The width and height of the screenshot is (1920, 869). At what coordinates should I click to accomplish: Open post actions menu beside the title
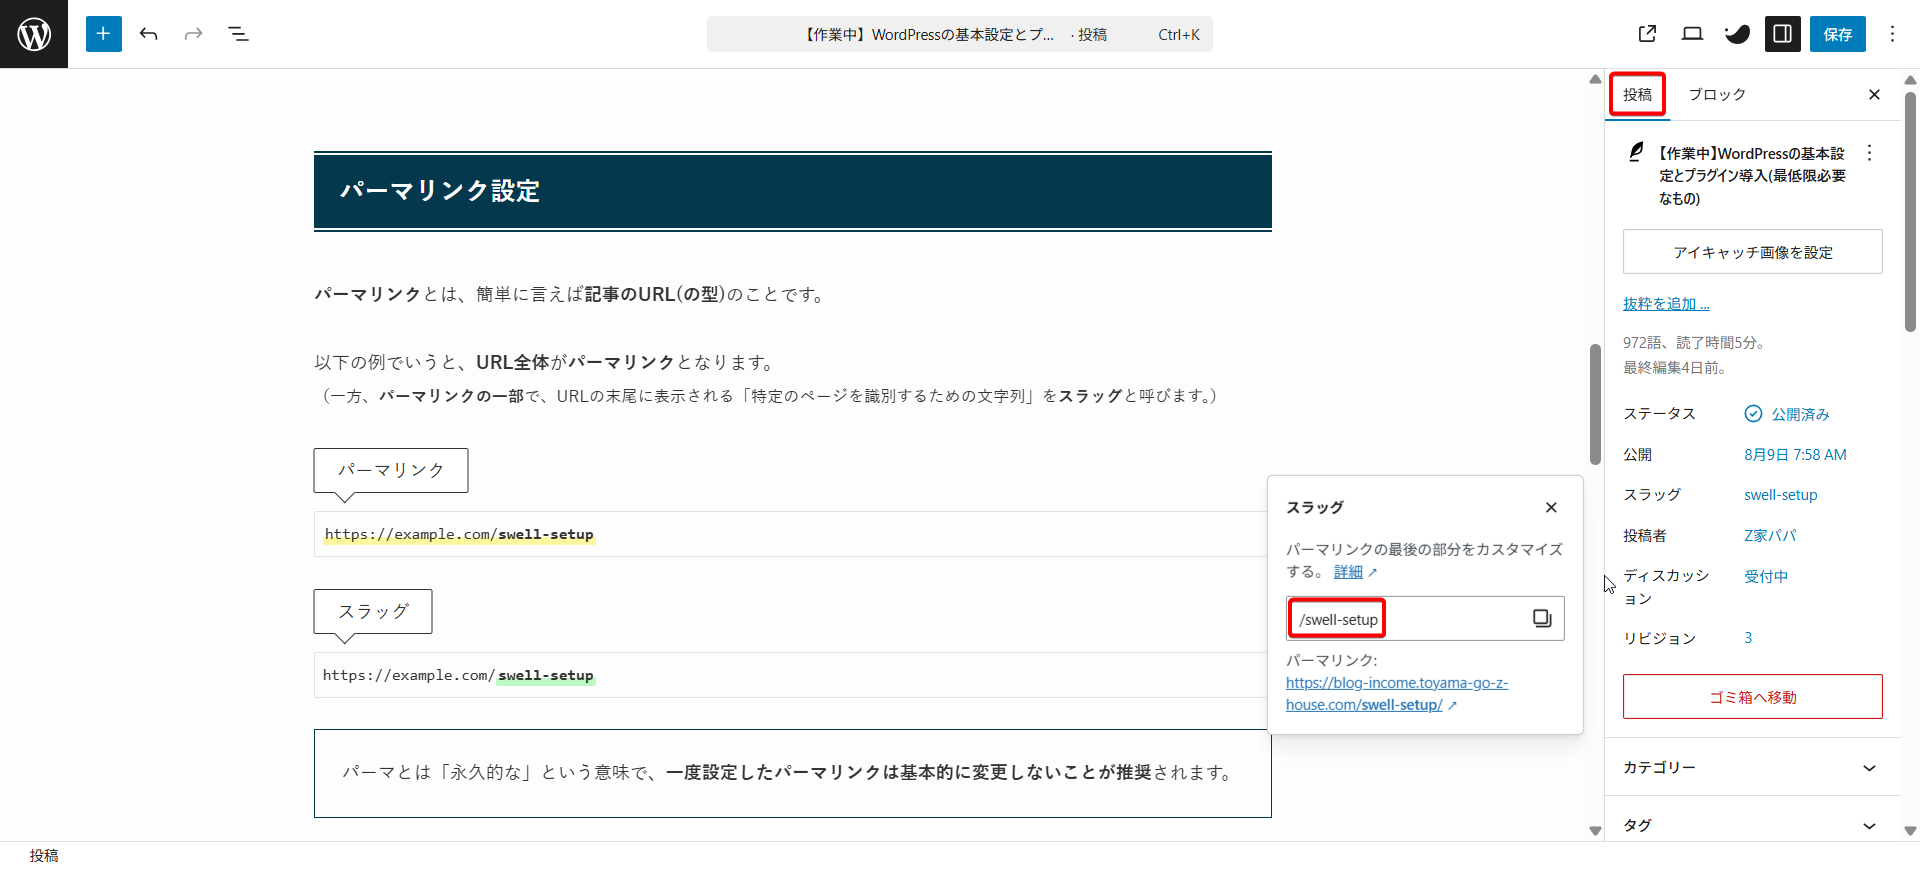point(1869,153)
